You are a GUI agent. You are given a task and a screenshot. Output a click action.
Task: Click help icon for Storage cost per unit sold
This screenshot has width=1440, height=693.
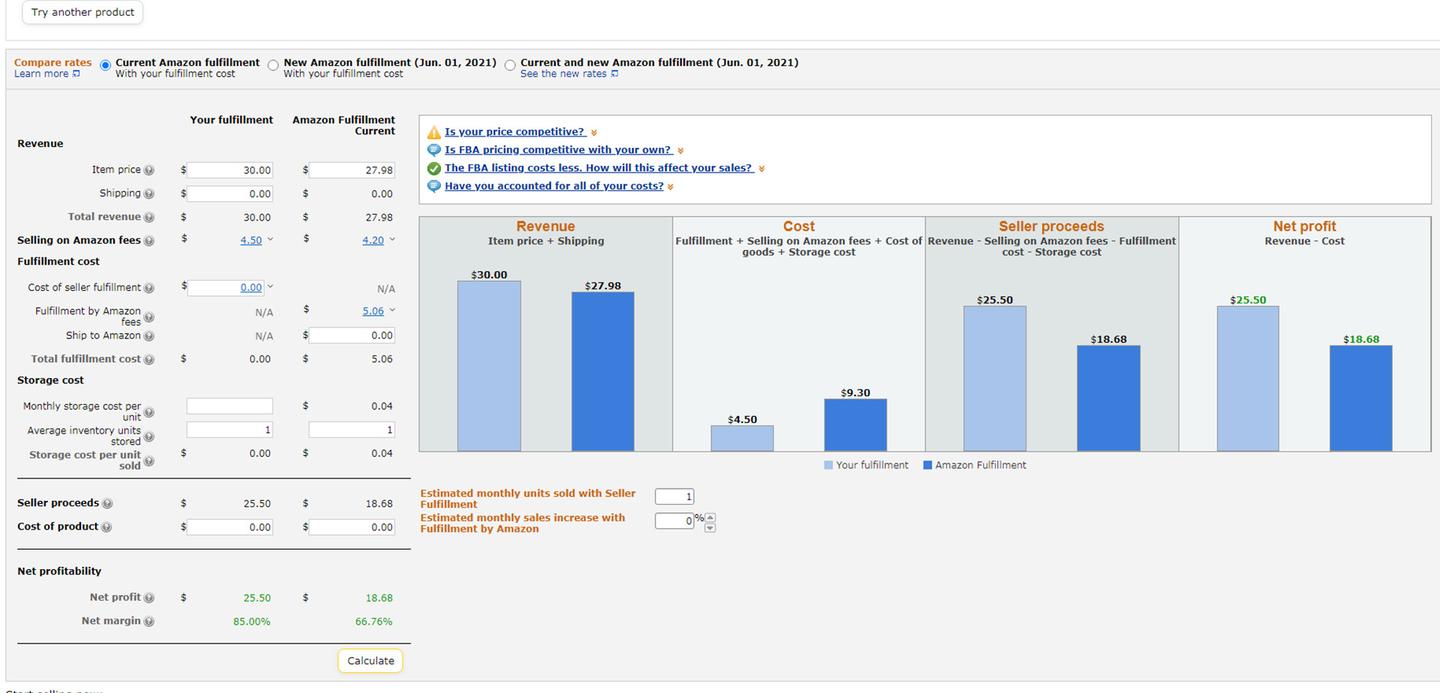coord(149,461)
